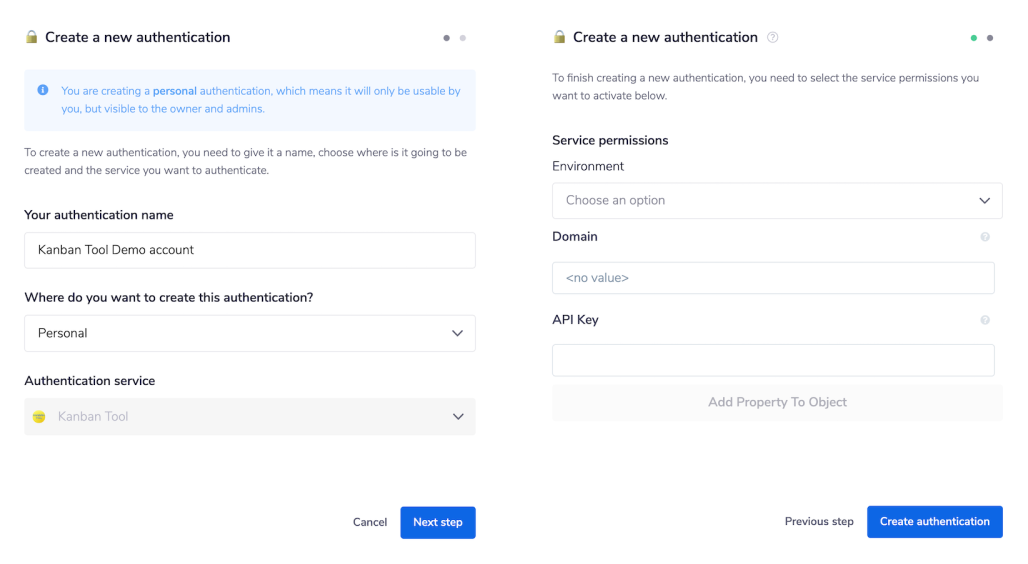Expand the Authentication service Kanban Tool dropdown
Screen dimensions: 1028x564
[x=250, y=417]
